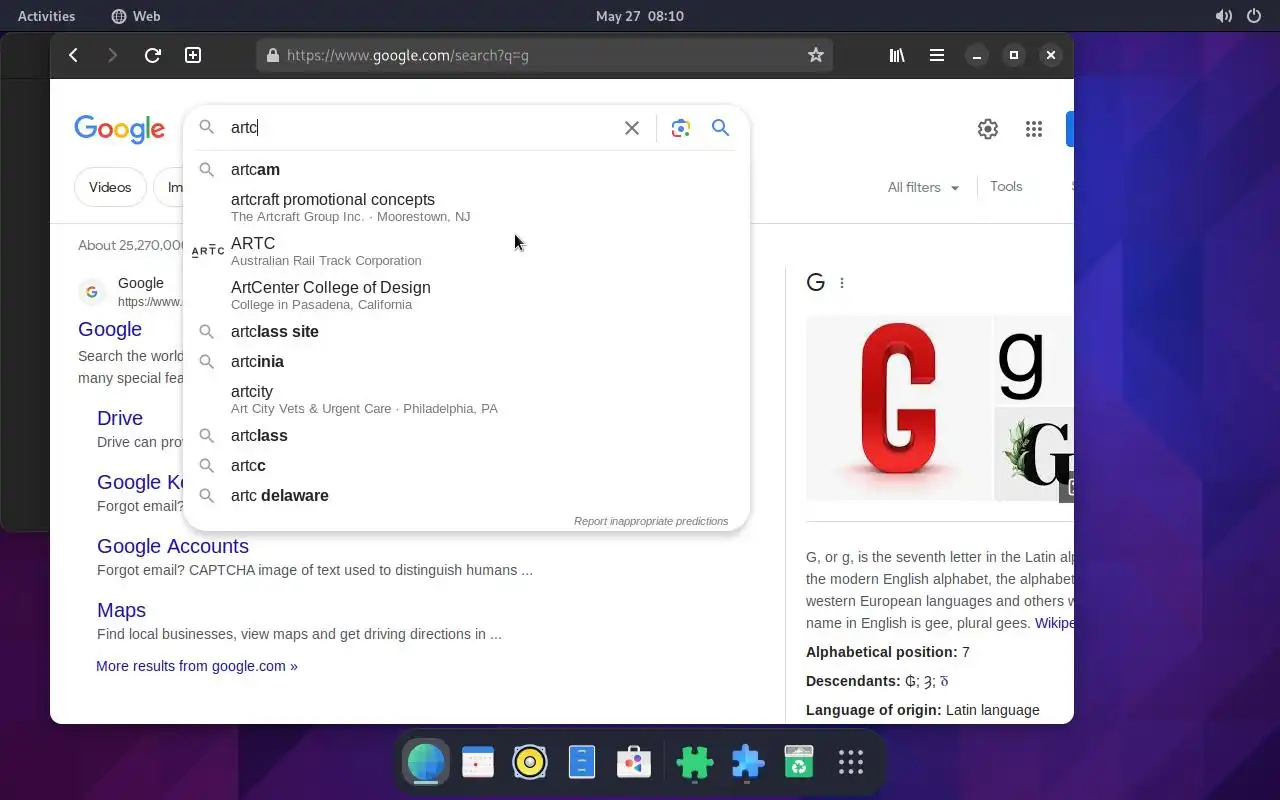The image size is (1280, 800).
Task: Open calendar app in dock
Action: pyautogui.click(x=478, y=763)
